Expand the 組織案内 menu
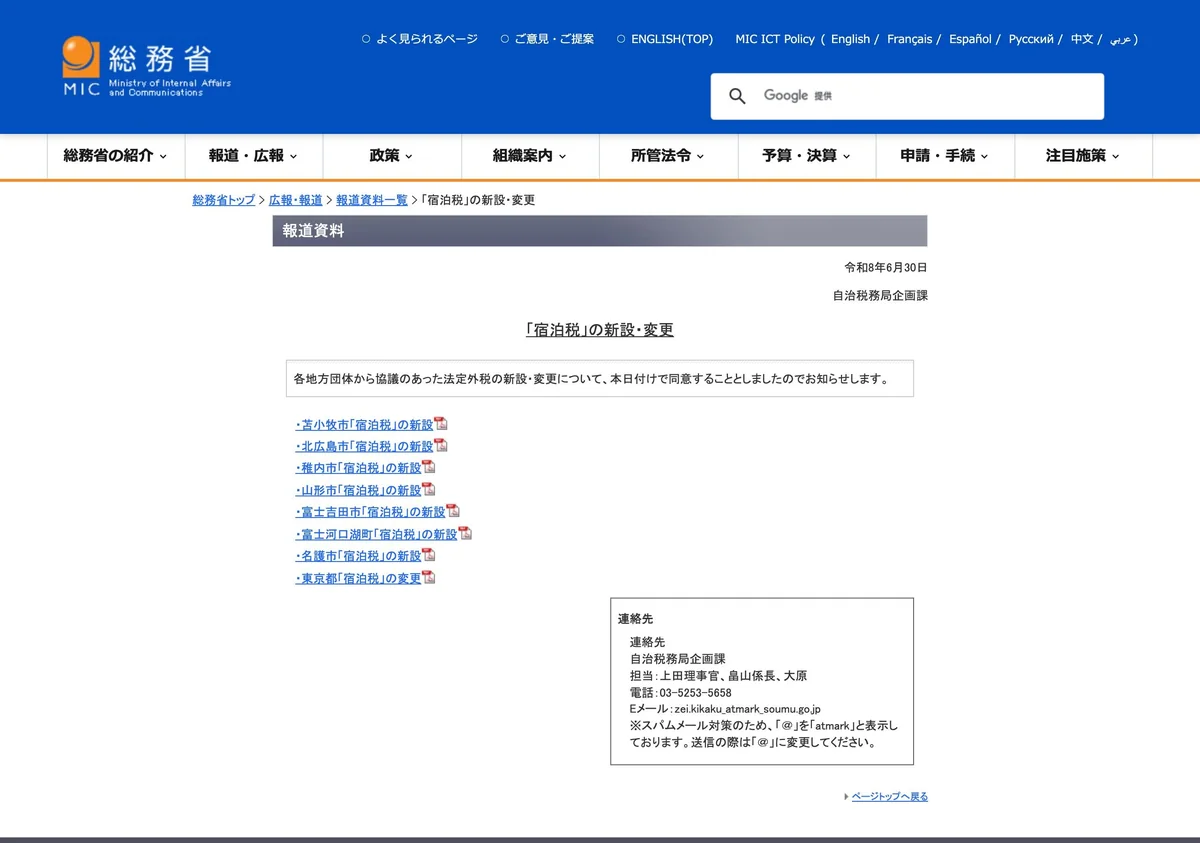The height and width of the screenshot is (843, 1200). (x=530, y=156)
